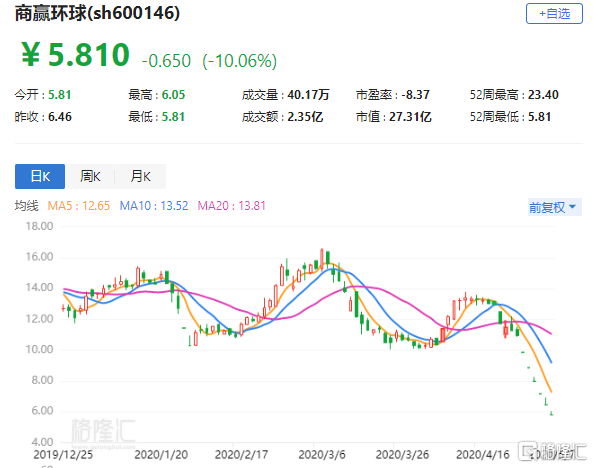
Task: Click the 2020/2/17 date axis label
Action: (242, 454)
